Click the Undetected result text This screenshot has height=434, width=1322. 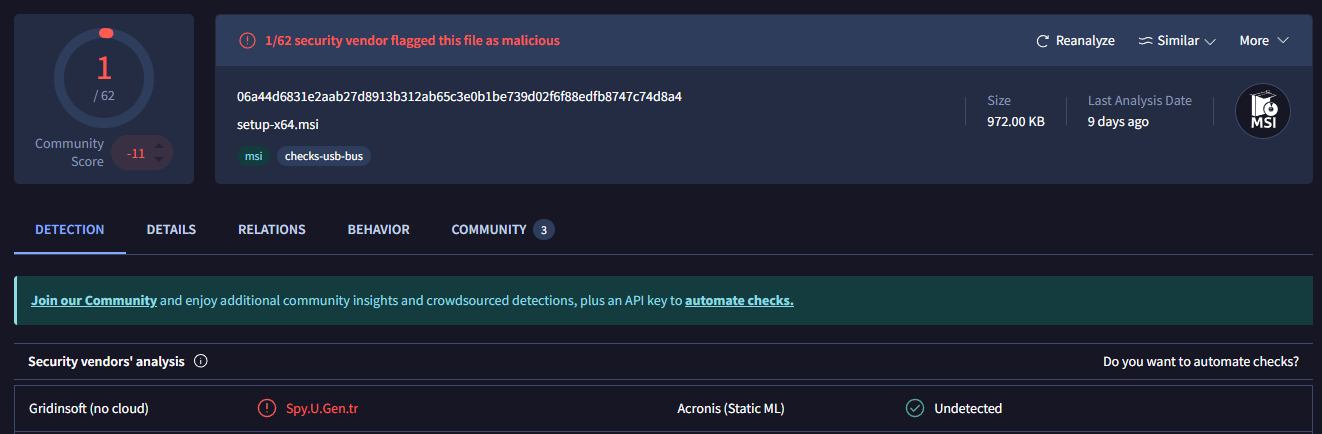pos(968,408)
